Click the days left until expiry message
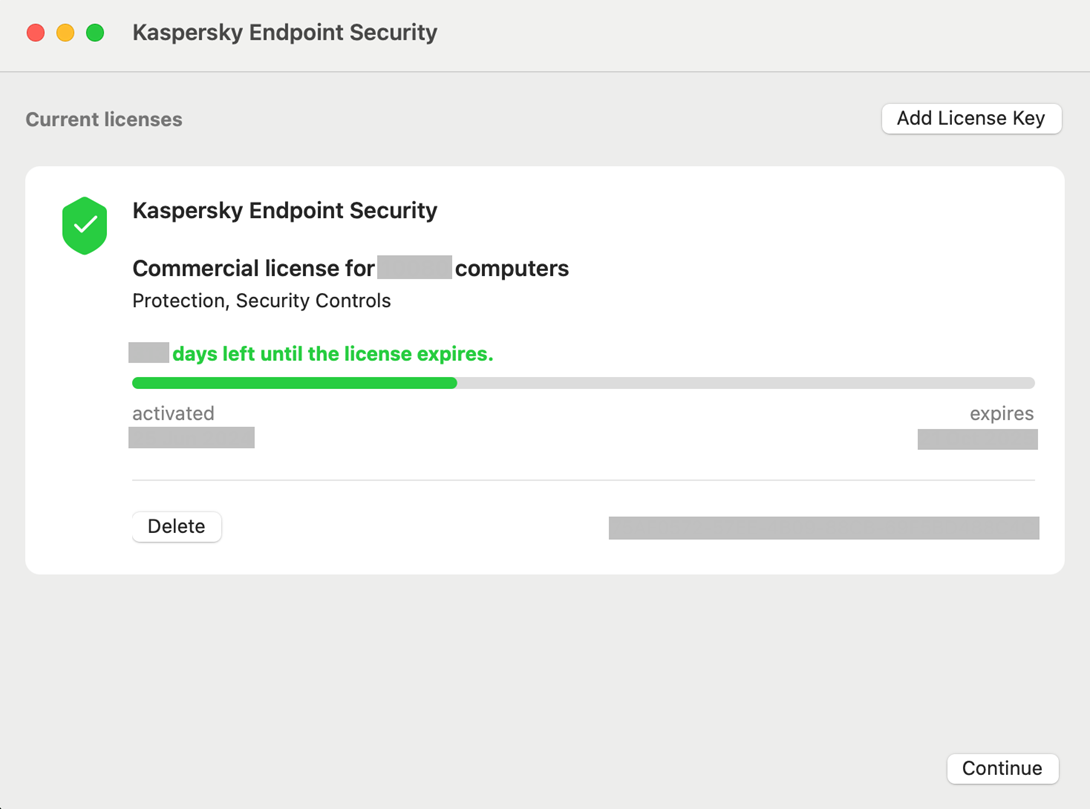The width and height of the screenshot is (1090, 809). pos(332,354)
